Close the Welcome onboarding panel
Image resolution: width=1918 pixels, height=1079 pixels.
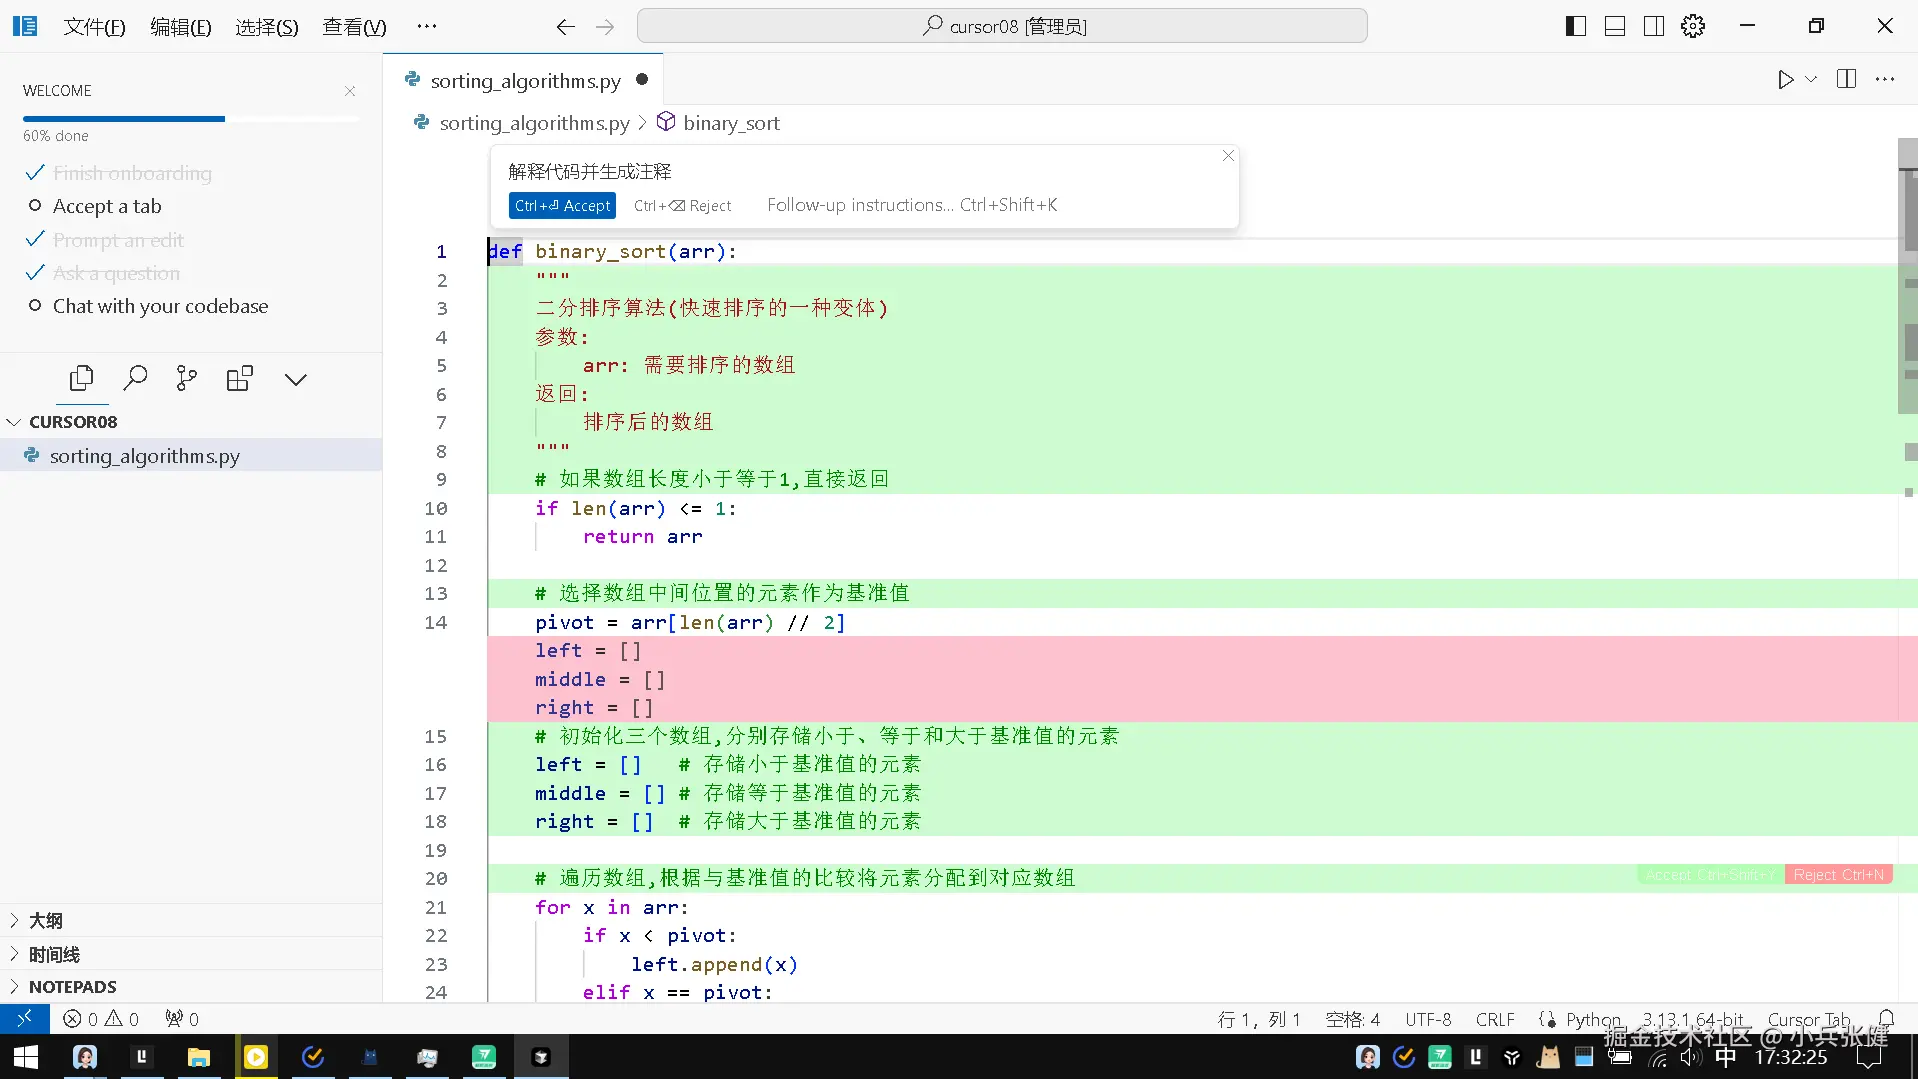tap(350, 91)
